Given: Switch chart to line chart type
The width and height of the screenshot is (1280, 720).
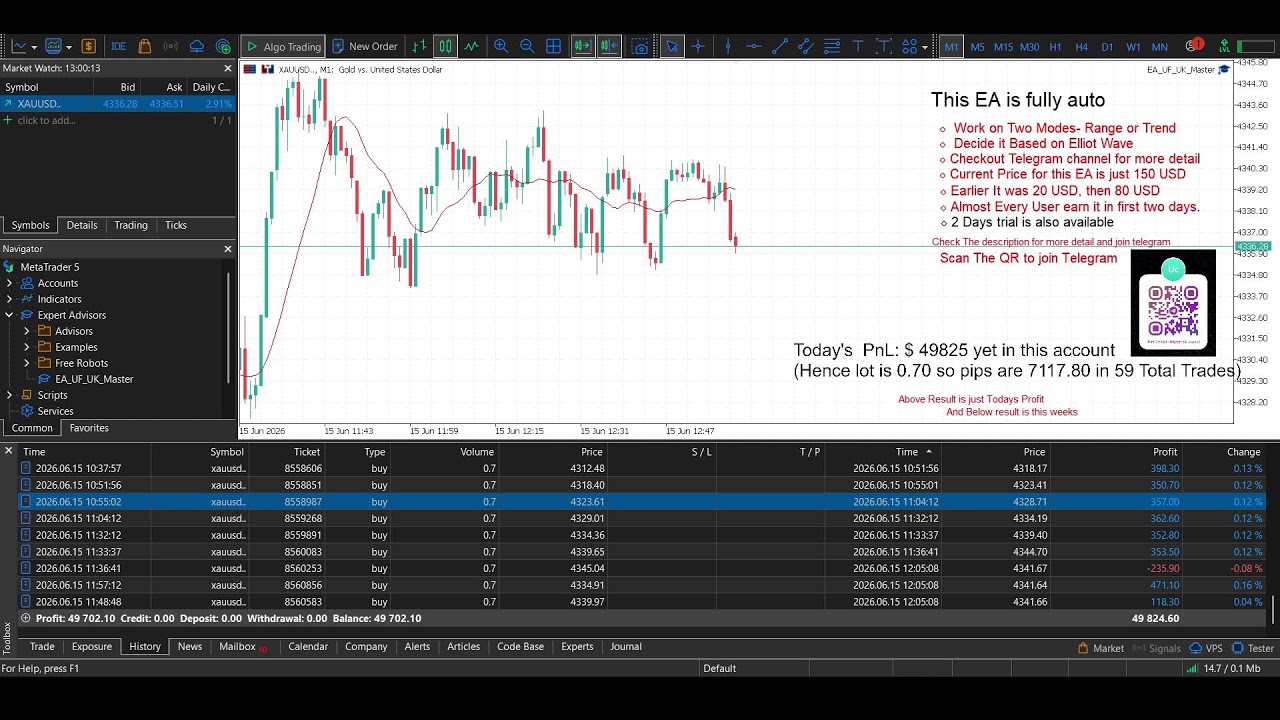Looking at the screenshot, I should tap(471, 46).
